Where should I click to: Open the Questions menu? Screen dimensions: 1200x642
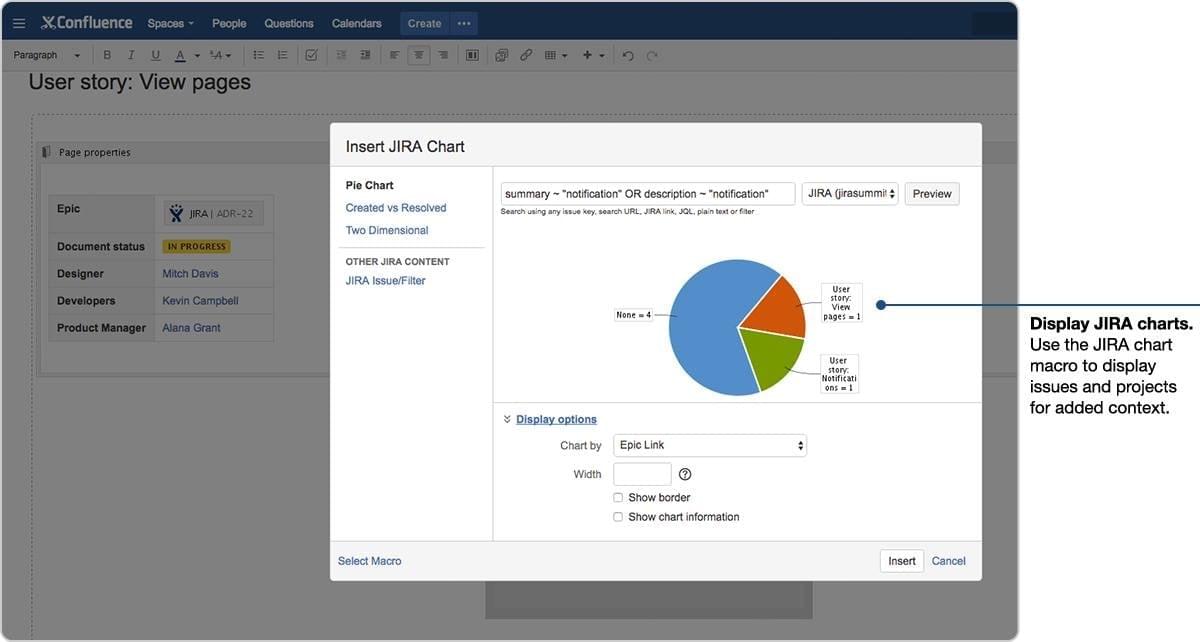click(x=289, y=23)
